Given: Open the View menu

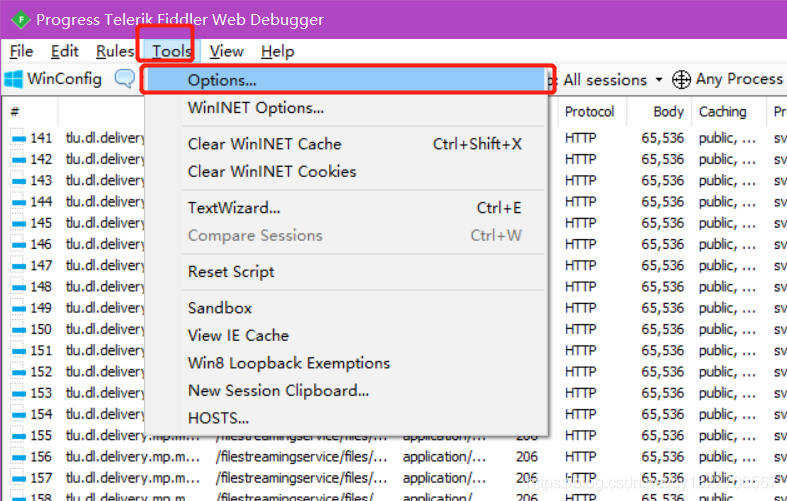Looking at the screenshot, I should [x=226, y=51].
